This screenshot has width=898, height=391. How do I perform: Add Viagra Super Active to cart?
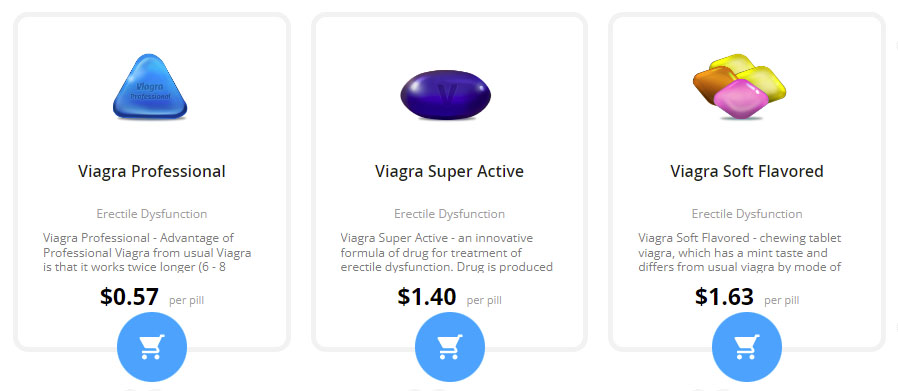[x=450, y=347]
